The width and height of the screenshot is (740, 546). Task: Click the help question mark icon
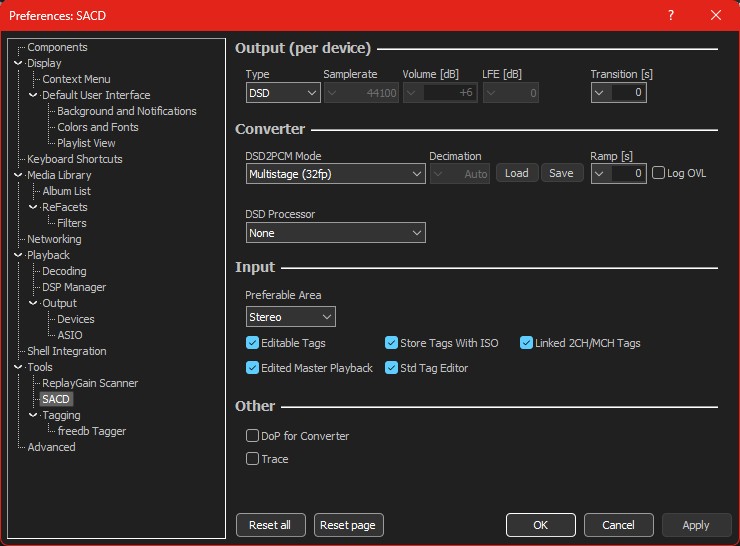[670, 15]
